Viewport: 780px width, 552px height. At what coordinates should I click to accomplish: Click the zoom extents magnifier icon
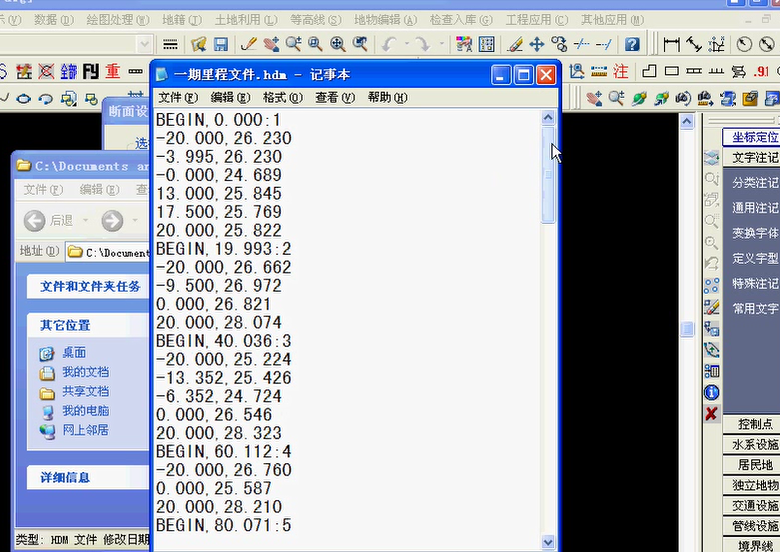pos(338,45)
